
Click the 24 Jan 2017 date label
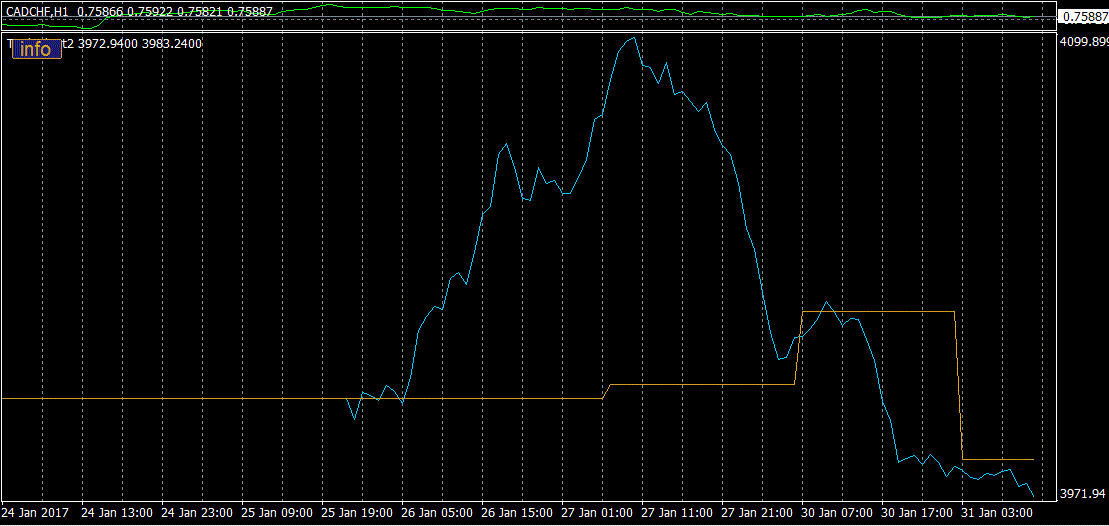(x=37, y=512)
